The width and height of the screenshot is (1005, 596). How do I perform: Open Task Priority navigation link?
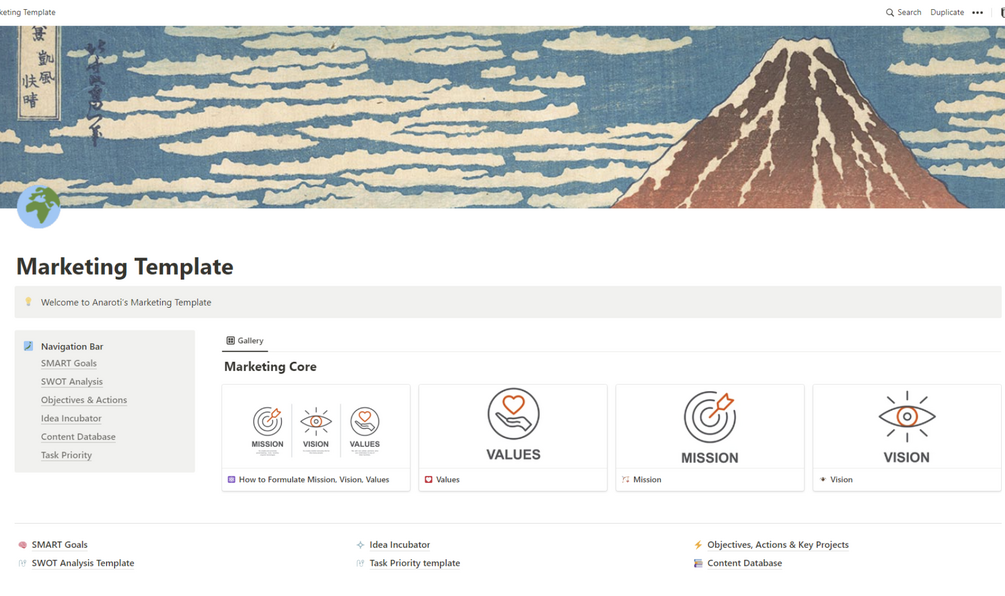click(x=66, y=455)
